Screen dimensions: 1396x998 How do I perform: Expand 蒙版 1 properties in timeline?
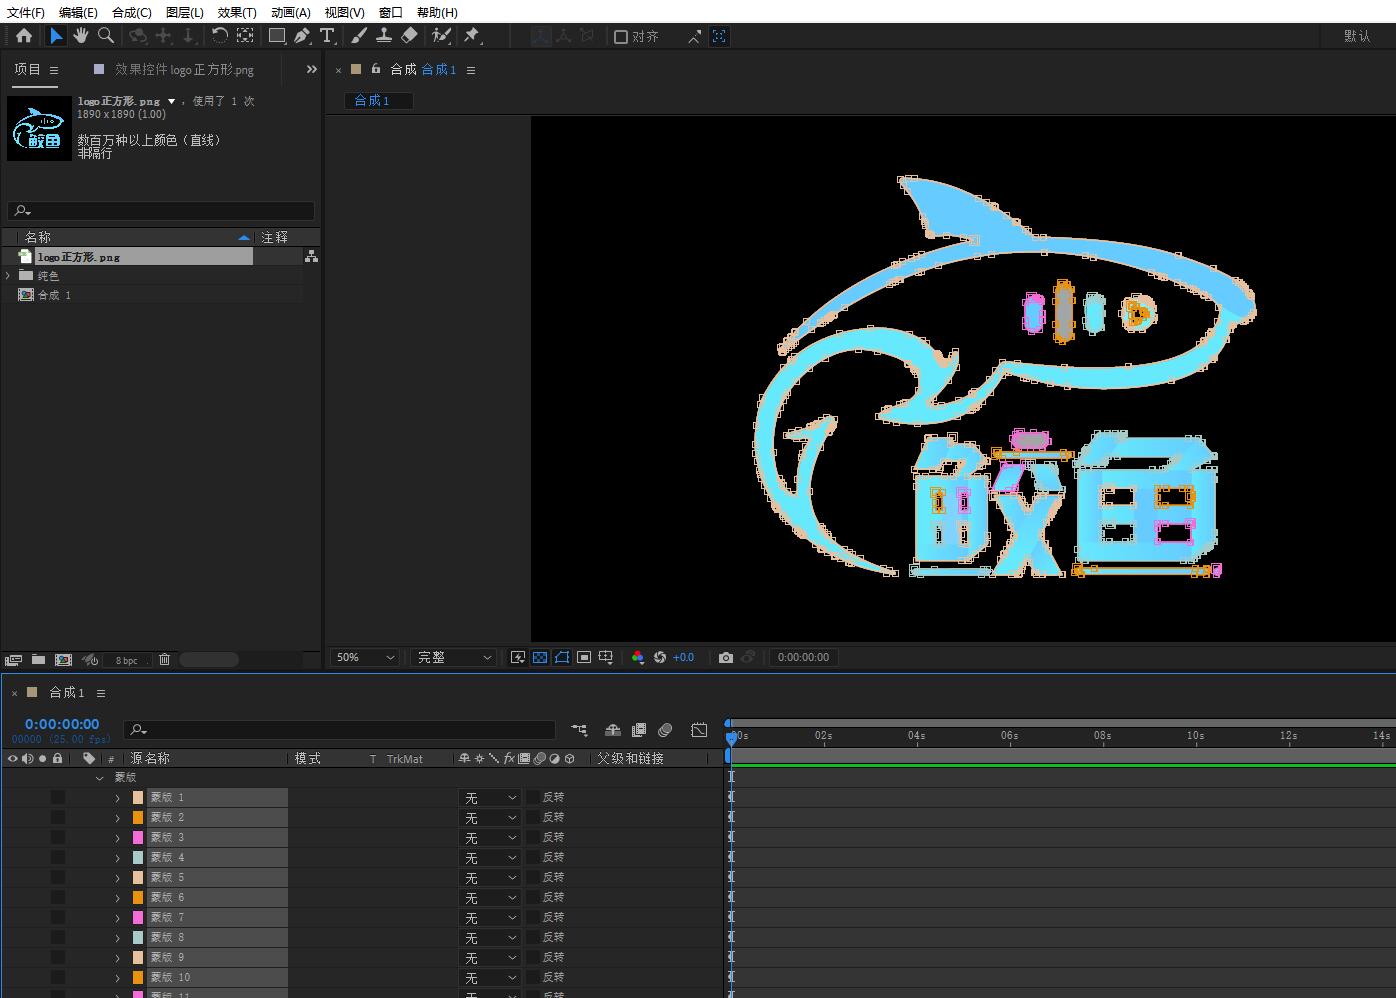click(117, 797)
